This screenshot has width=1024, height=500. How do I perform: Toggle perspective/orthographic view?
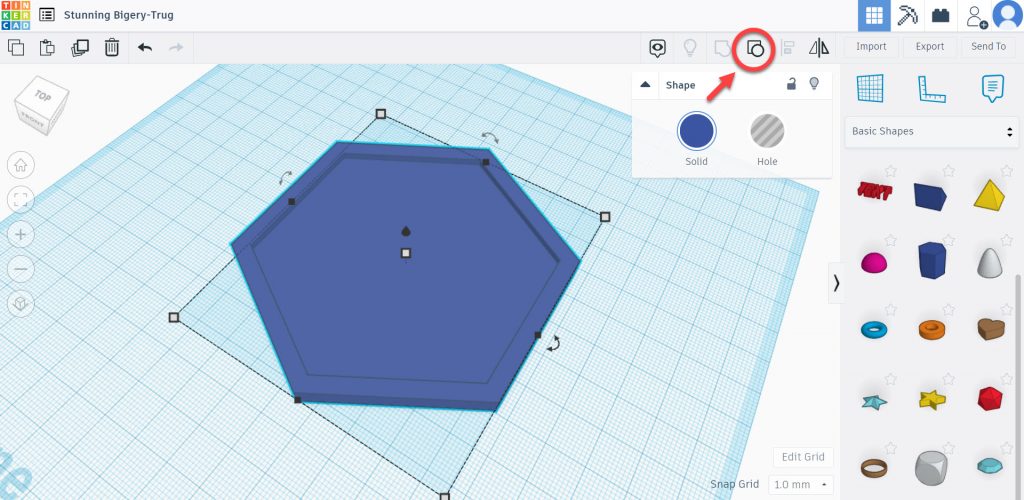[21, 303]
